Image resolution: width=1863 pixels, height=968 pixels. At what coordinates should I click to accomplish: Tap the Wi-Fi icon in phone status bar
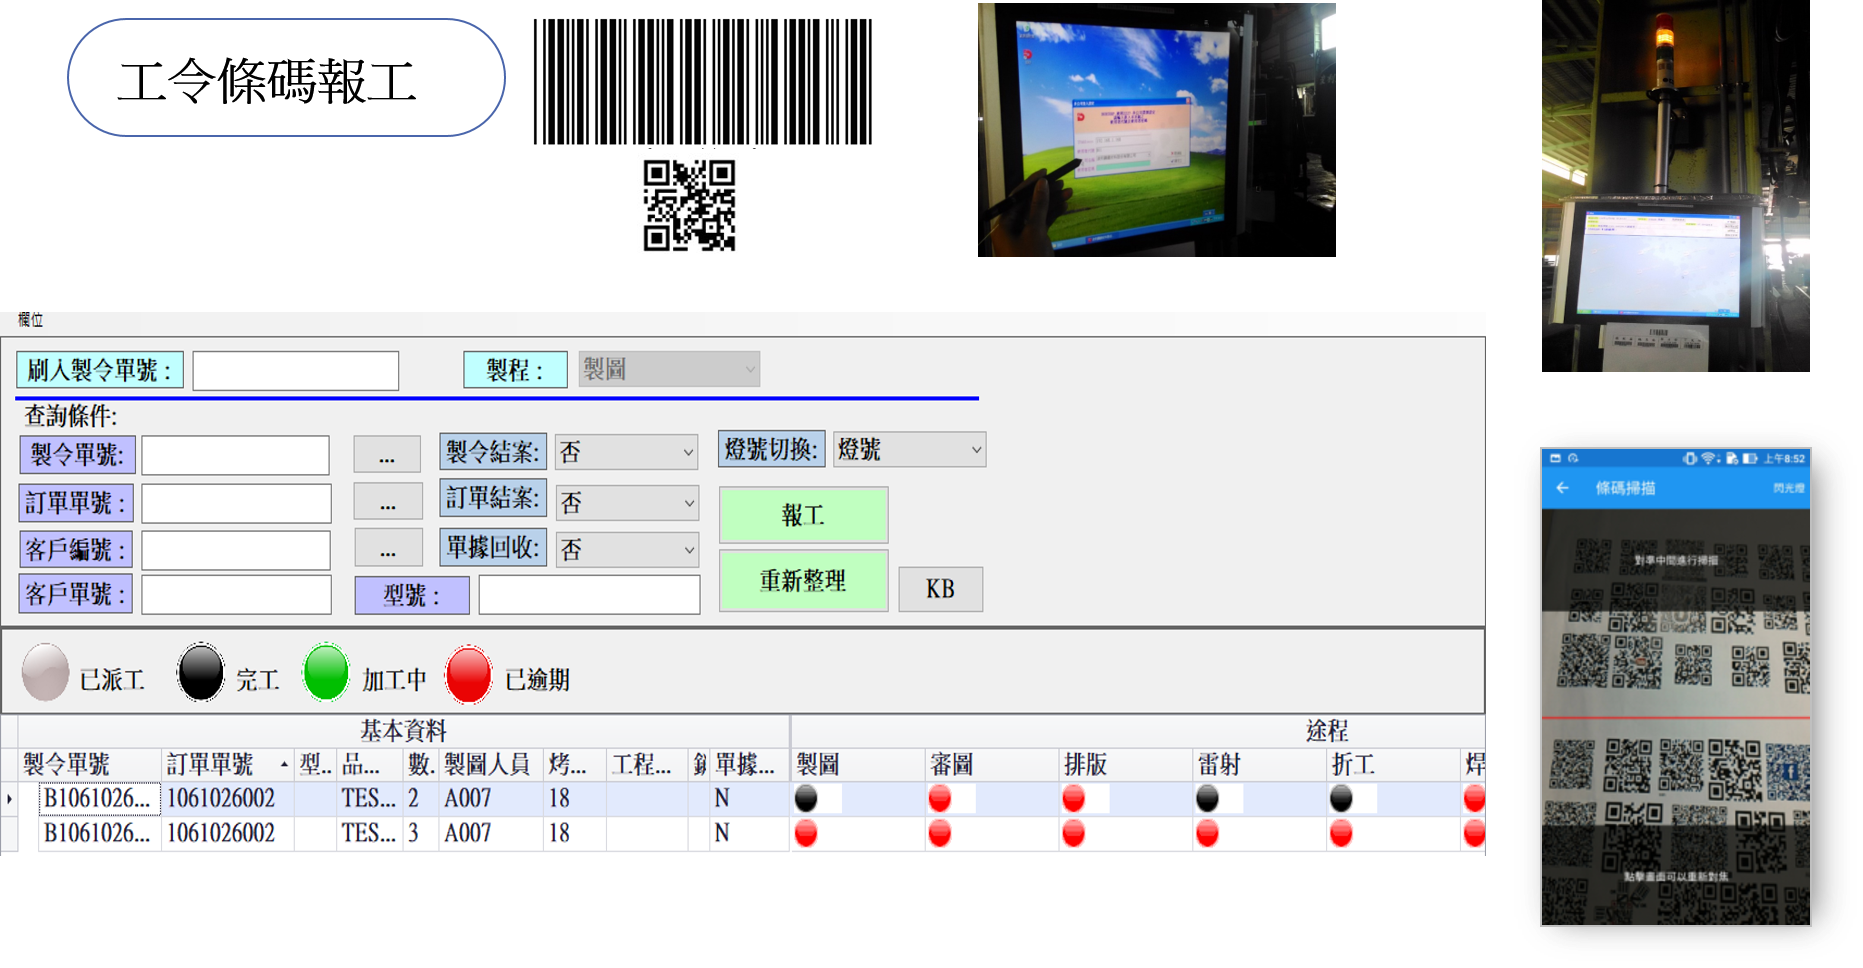pos(1709,458)
